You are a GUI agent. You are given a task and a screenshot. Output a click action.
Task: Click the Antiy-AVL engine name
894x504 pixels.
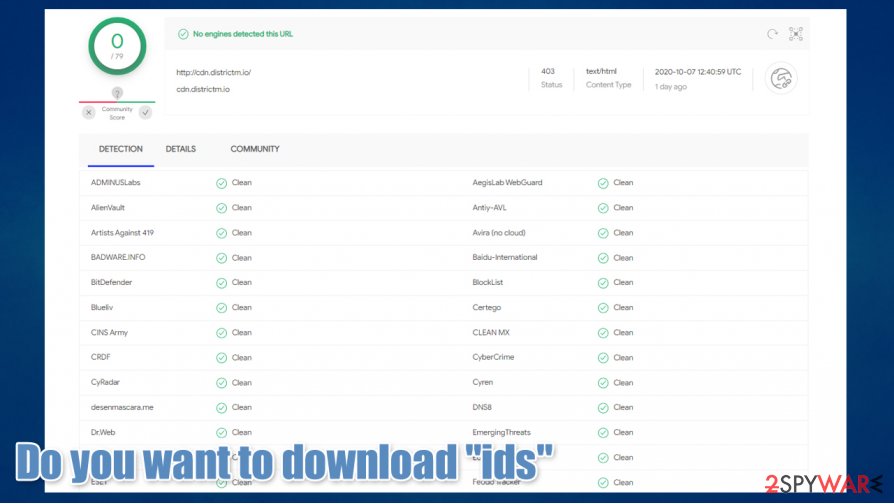pyautogui.click(x=489, y=208)
